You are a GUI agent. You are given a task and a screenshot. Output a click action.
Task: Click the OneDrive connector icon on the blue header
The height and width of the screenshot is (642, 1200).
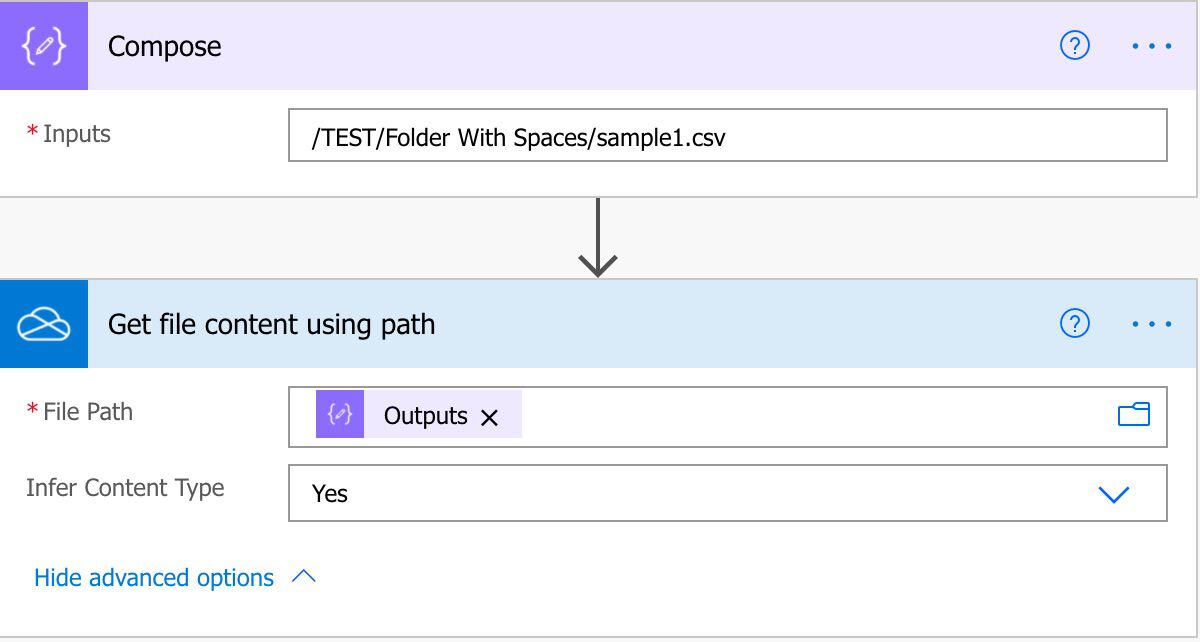44,323
